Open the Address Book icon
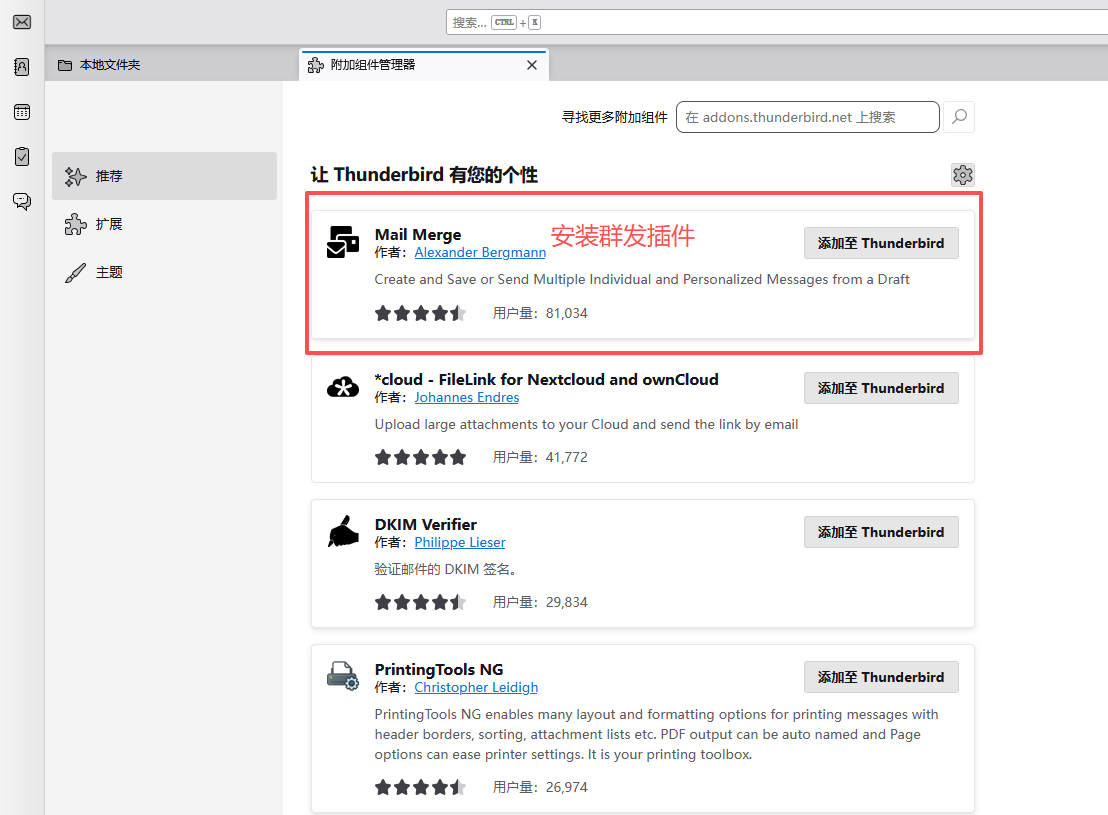 [x=22, y=66]
